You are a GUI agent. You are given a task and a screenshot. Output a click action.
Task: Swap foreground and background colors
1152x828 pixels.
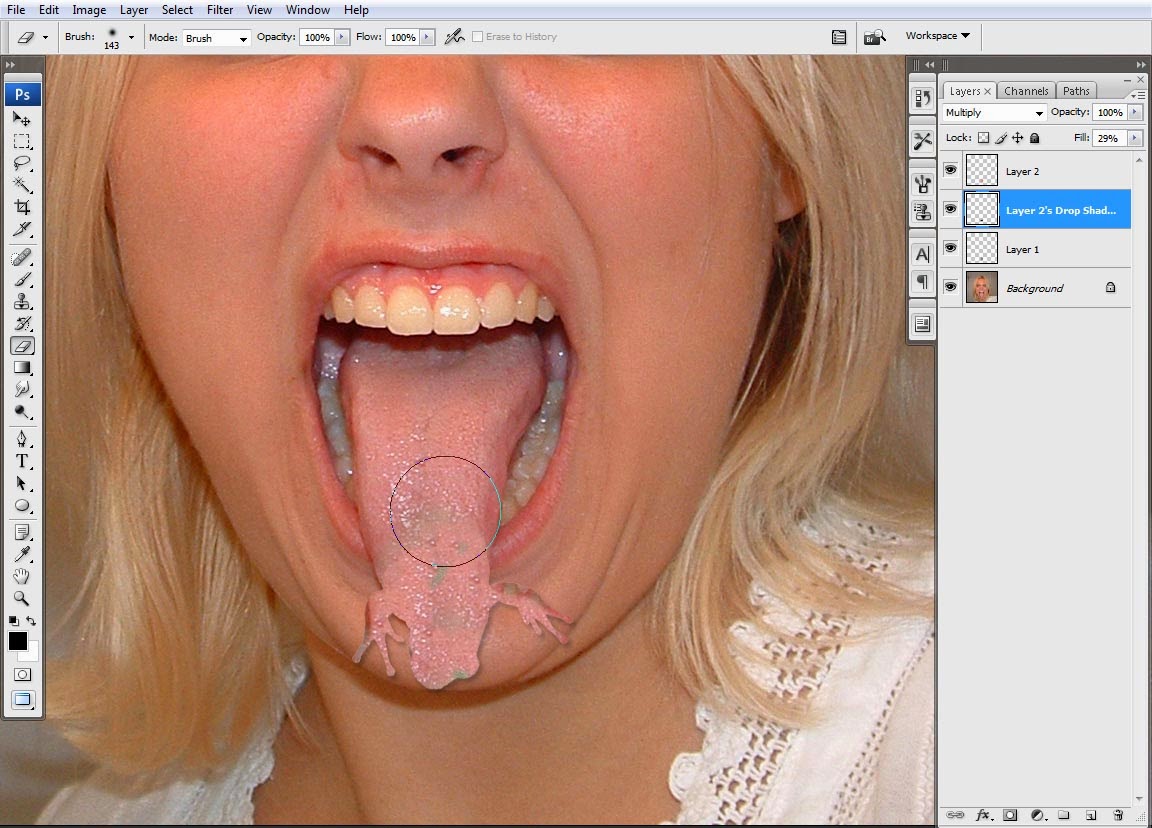point(31,621)
